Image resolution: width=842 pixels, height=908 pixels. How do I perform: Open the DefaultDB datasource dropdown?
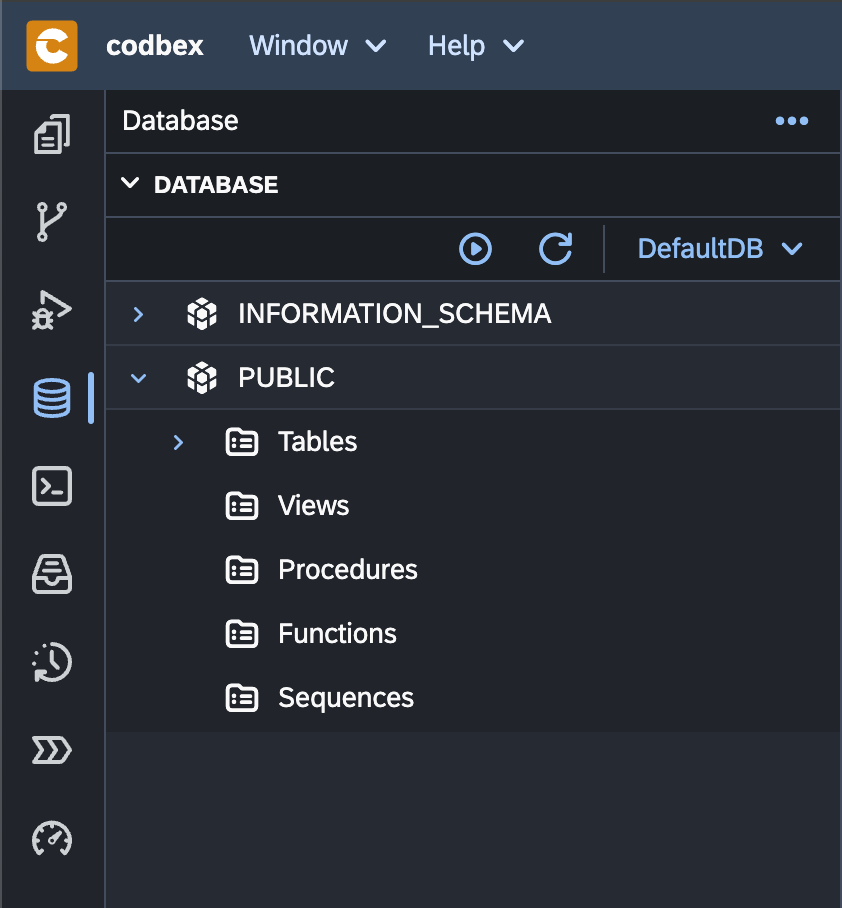[x=720, y=249]
